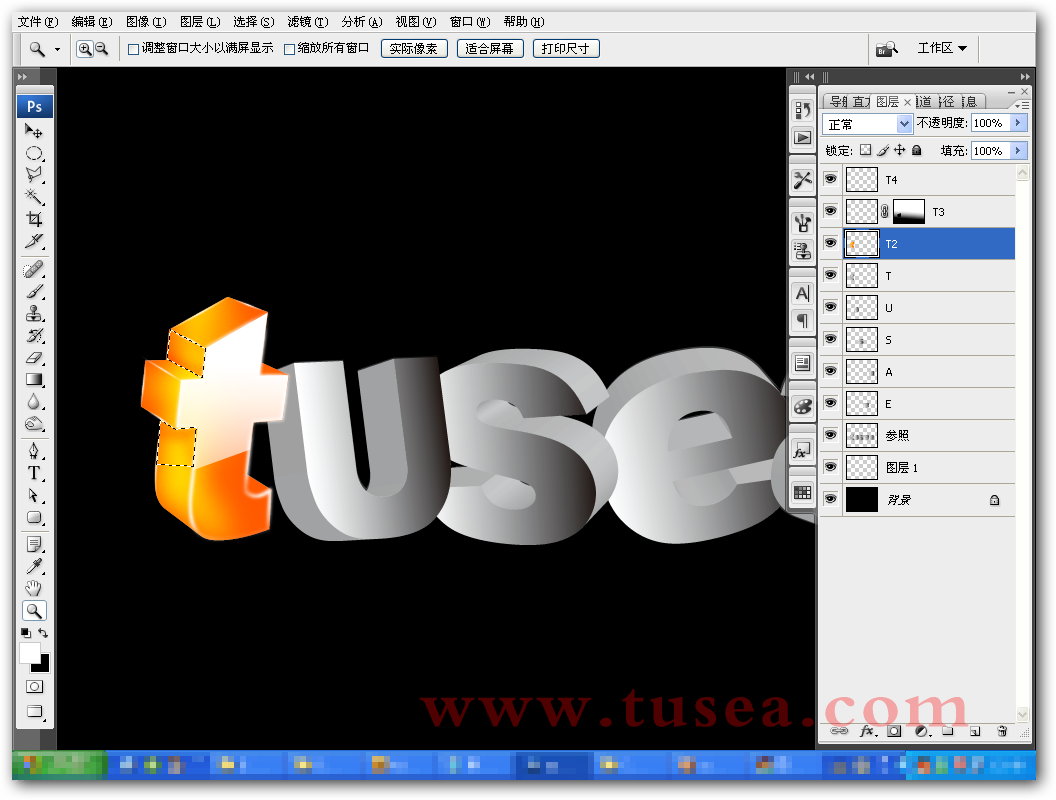The width and height of the screenshot is (1056, 800).
Task: Select the Move tool
Action: [34, 131]
